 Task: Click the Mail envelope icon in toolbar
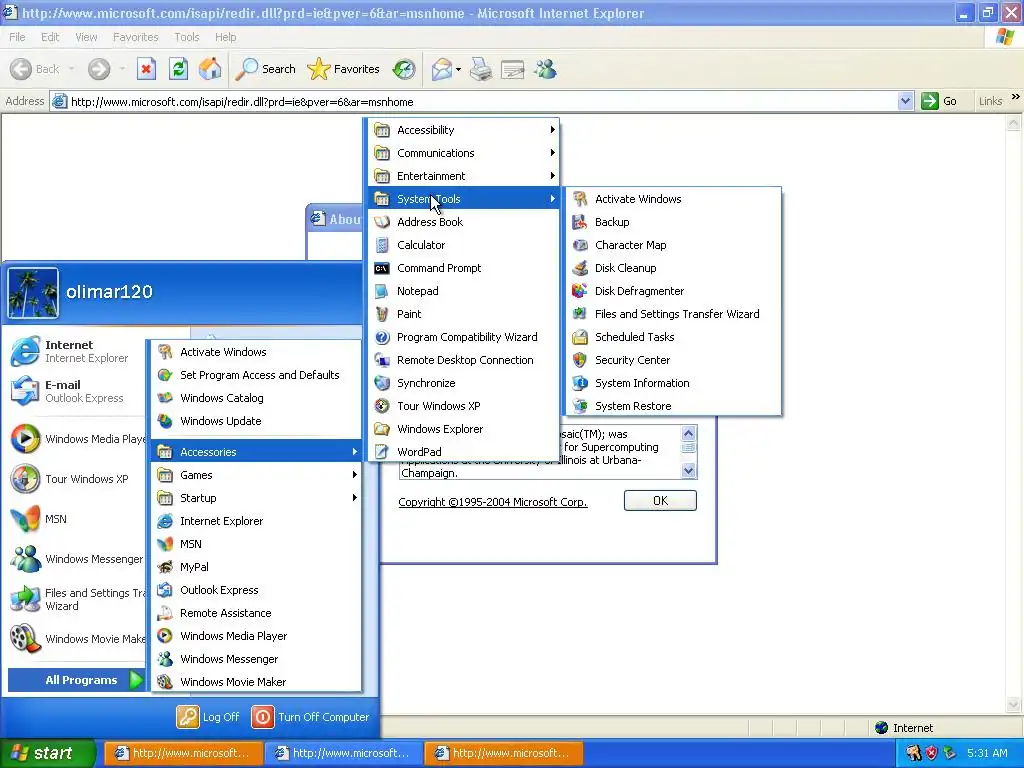click(x=442, y=69)
